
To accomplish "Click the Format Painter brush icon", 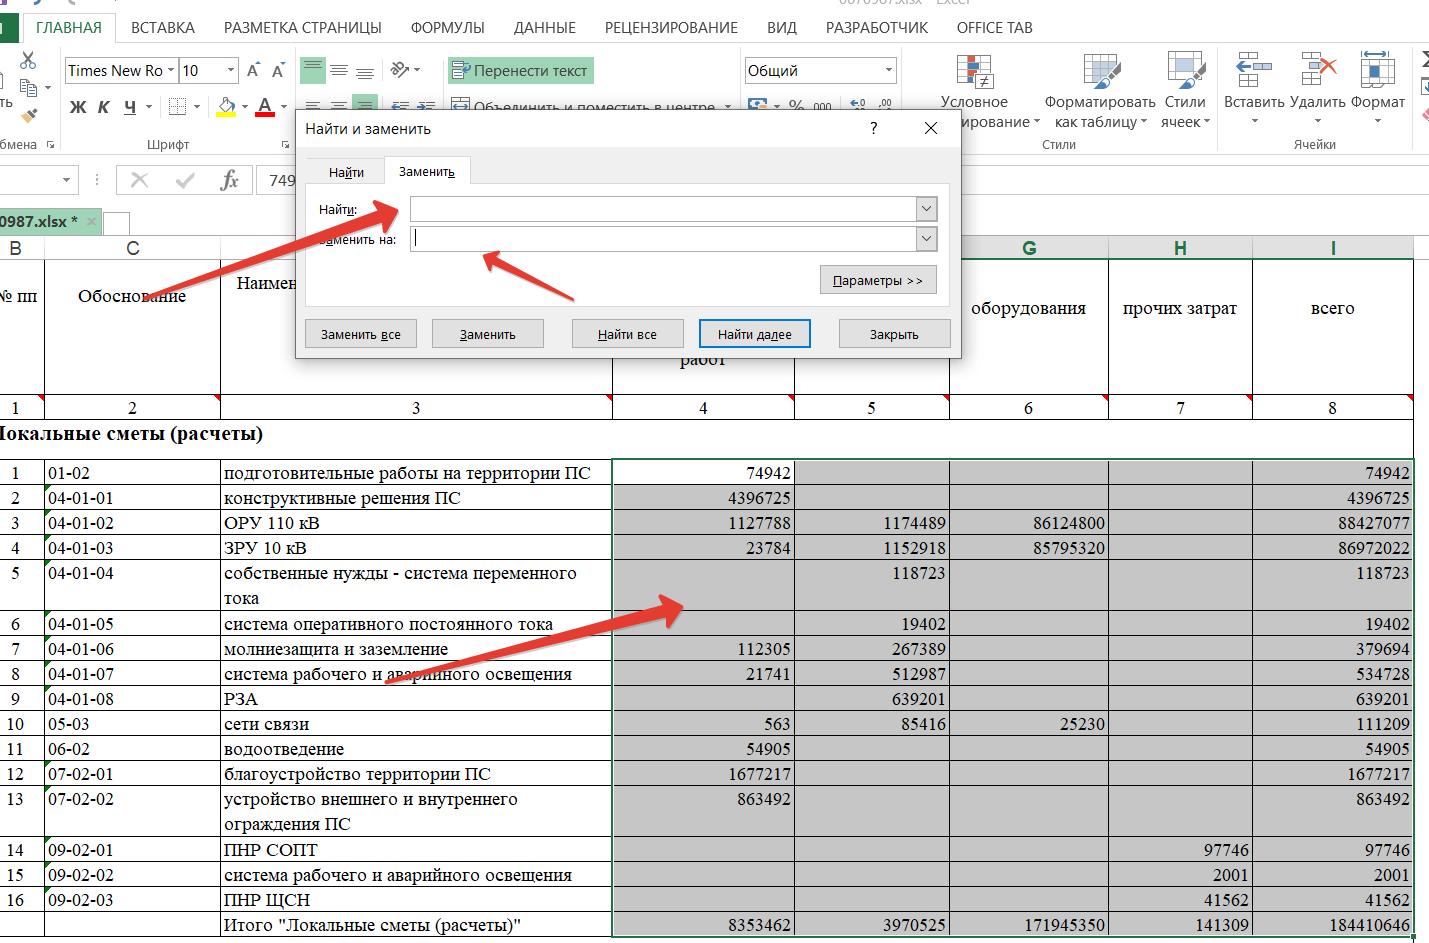I will coord(28,115).
